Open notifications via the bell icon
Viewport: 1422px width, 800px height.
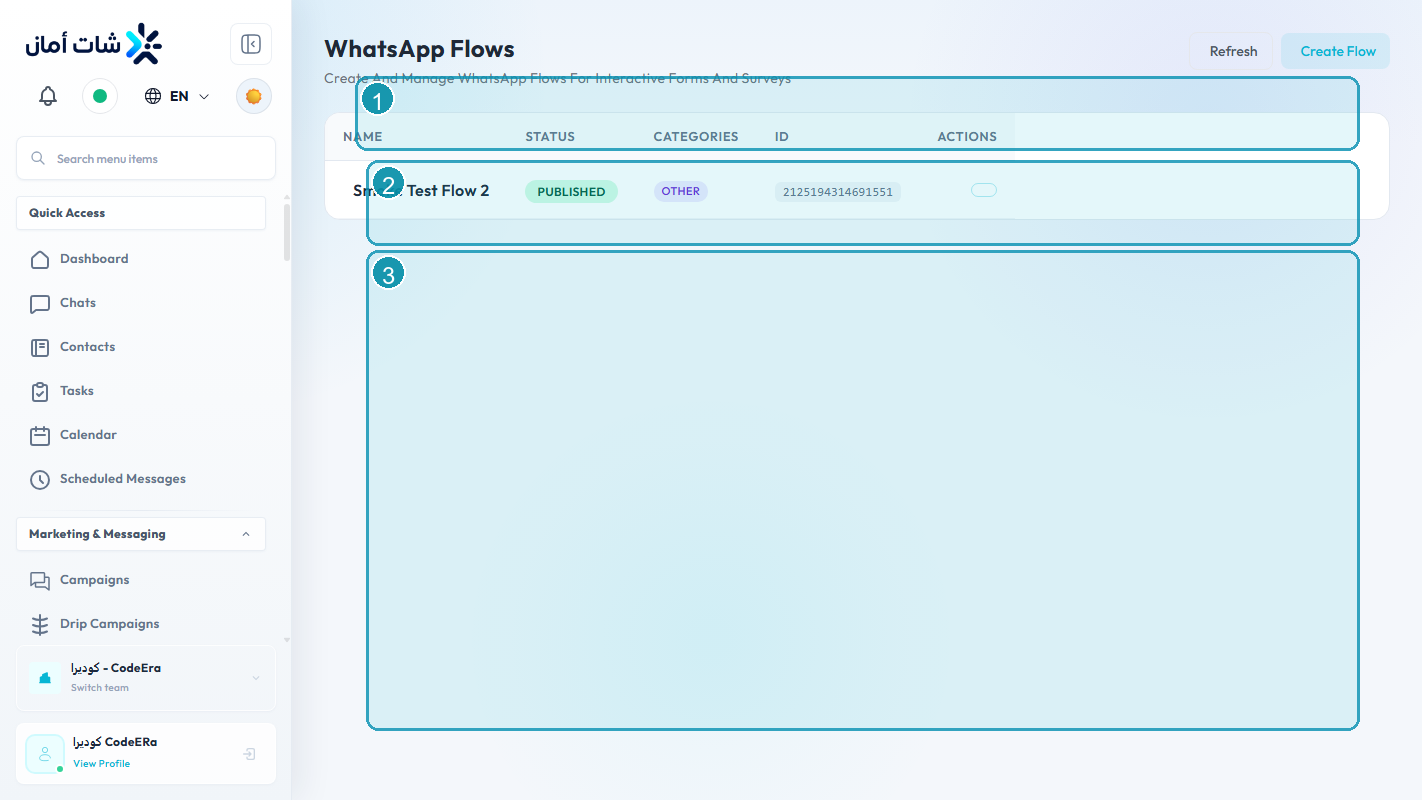click(48, 96)
